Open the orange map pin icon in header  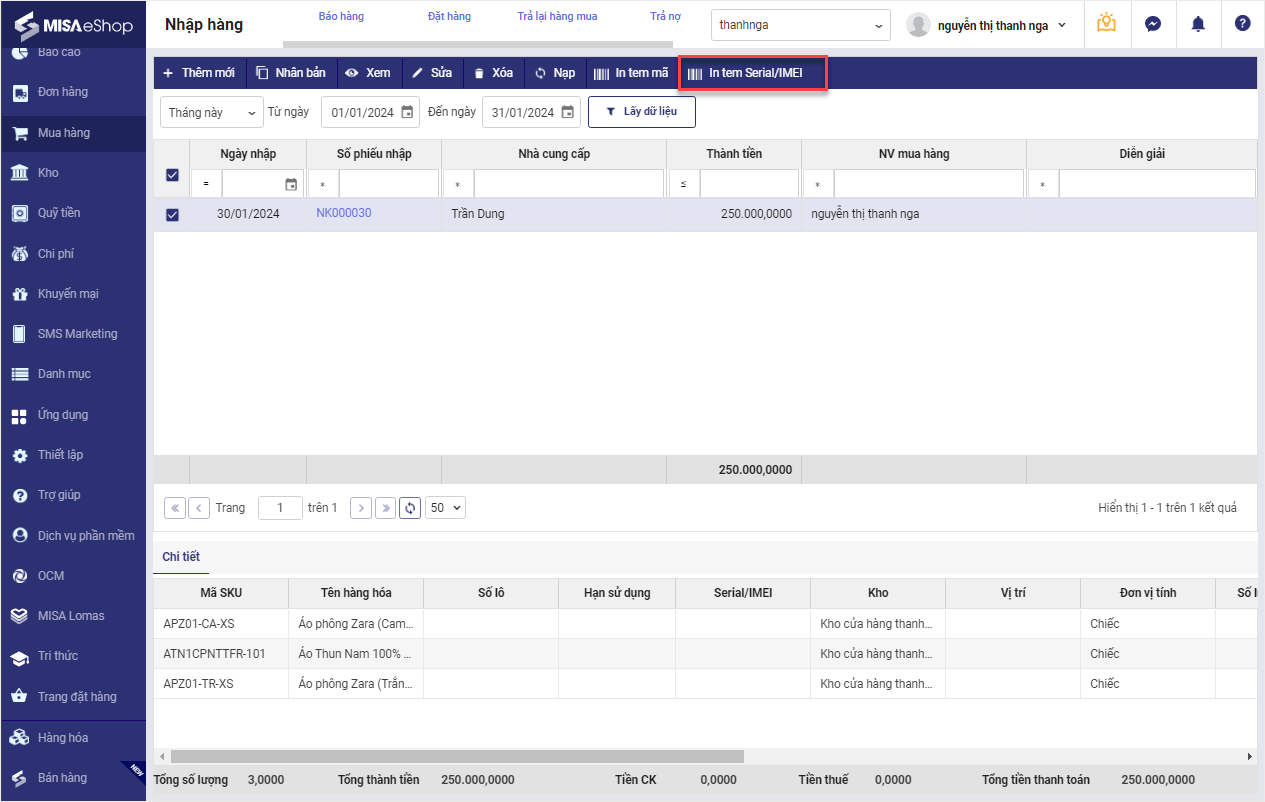coord(1106,23)
